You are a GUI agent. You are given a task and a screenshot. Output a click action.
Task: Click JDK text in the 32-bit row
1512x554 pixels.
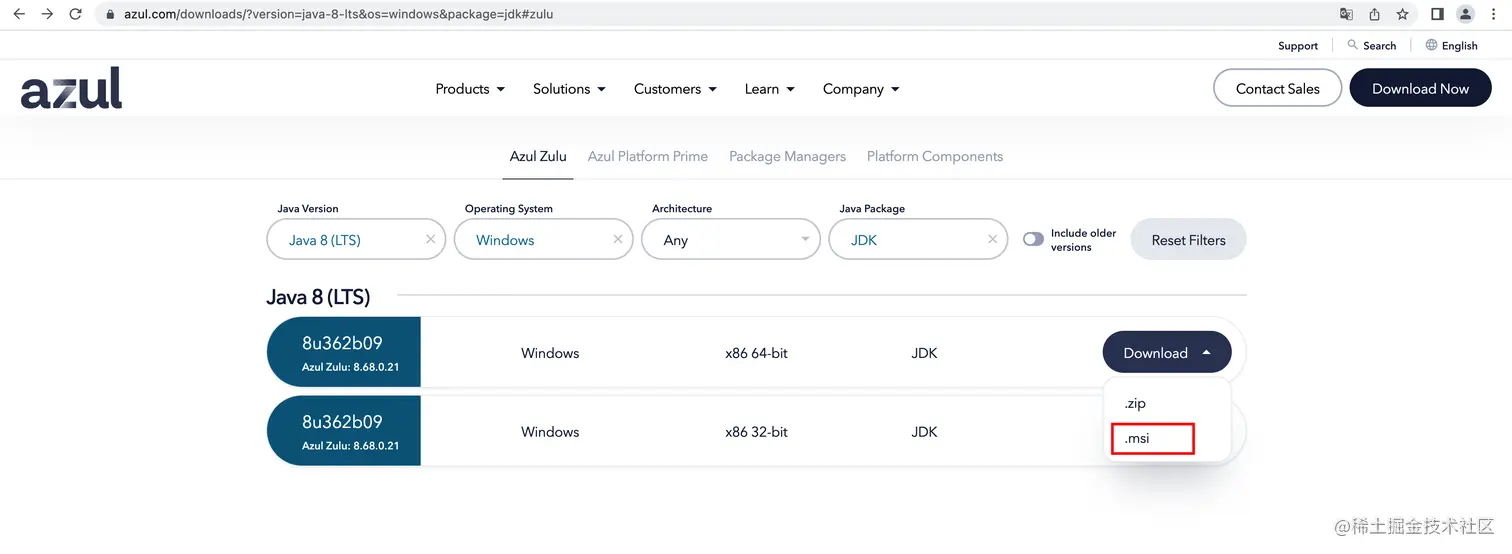point(924,432)
